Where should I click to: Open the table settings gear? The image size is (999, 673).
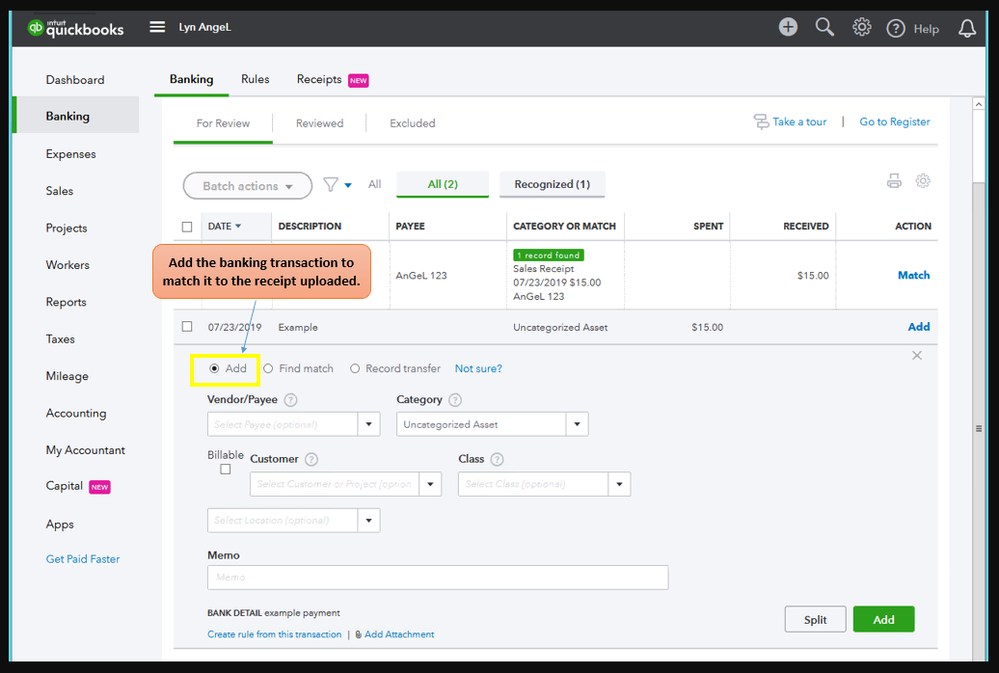[923, 181]
